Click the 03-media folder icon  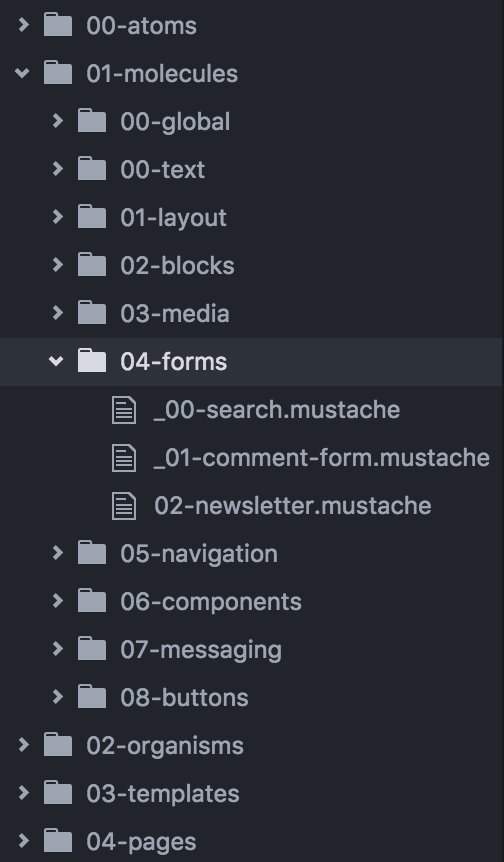point(92,313)
